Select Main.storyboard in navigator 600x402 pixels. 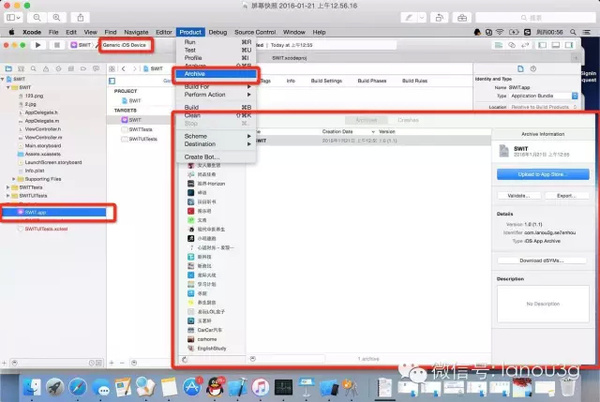(x=43, y=146)
